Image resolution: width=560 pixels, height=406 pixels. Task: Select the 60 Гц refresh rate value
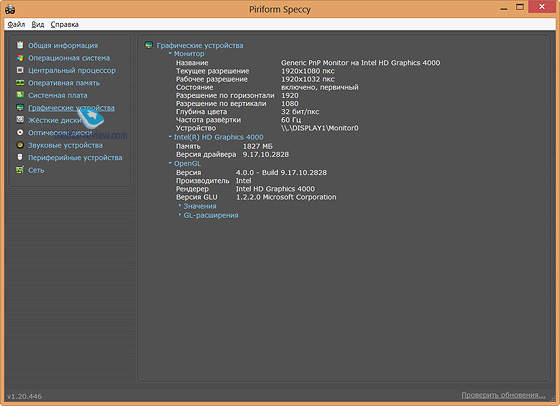pos(291,120)
